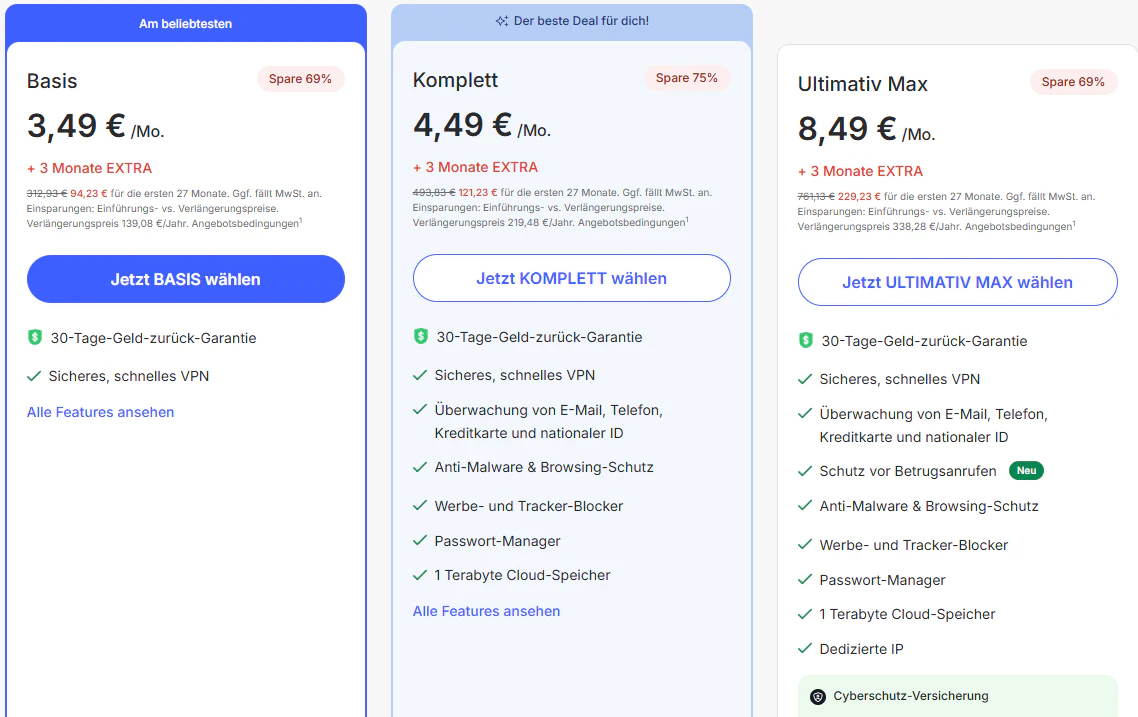This screenshot has width=1138, height=717.
Task: Click green shield icon in Ultimativ Max plan
Action: point(806,340)
